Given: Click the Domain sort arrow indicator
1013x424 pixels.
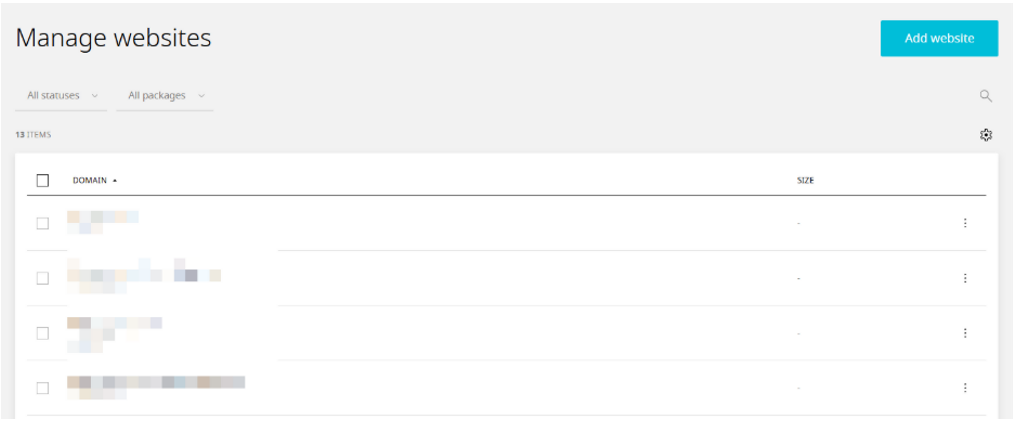Looking at the screenshot, I should (114, 181).
